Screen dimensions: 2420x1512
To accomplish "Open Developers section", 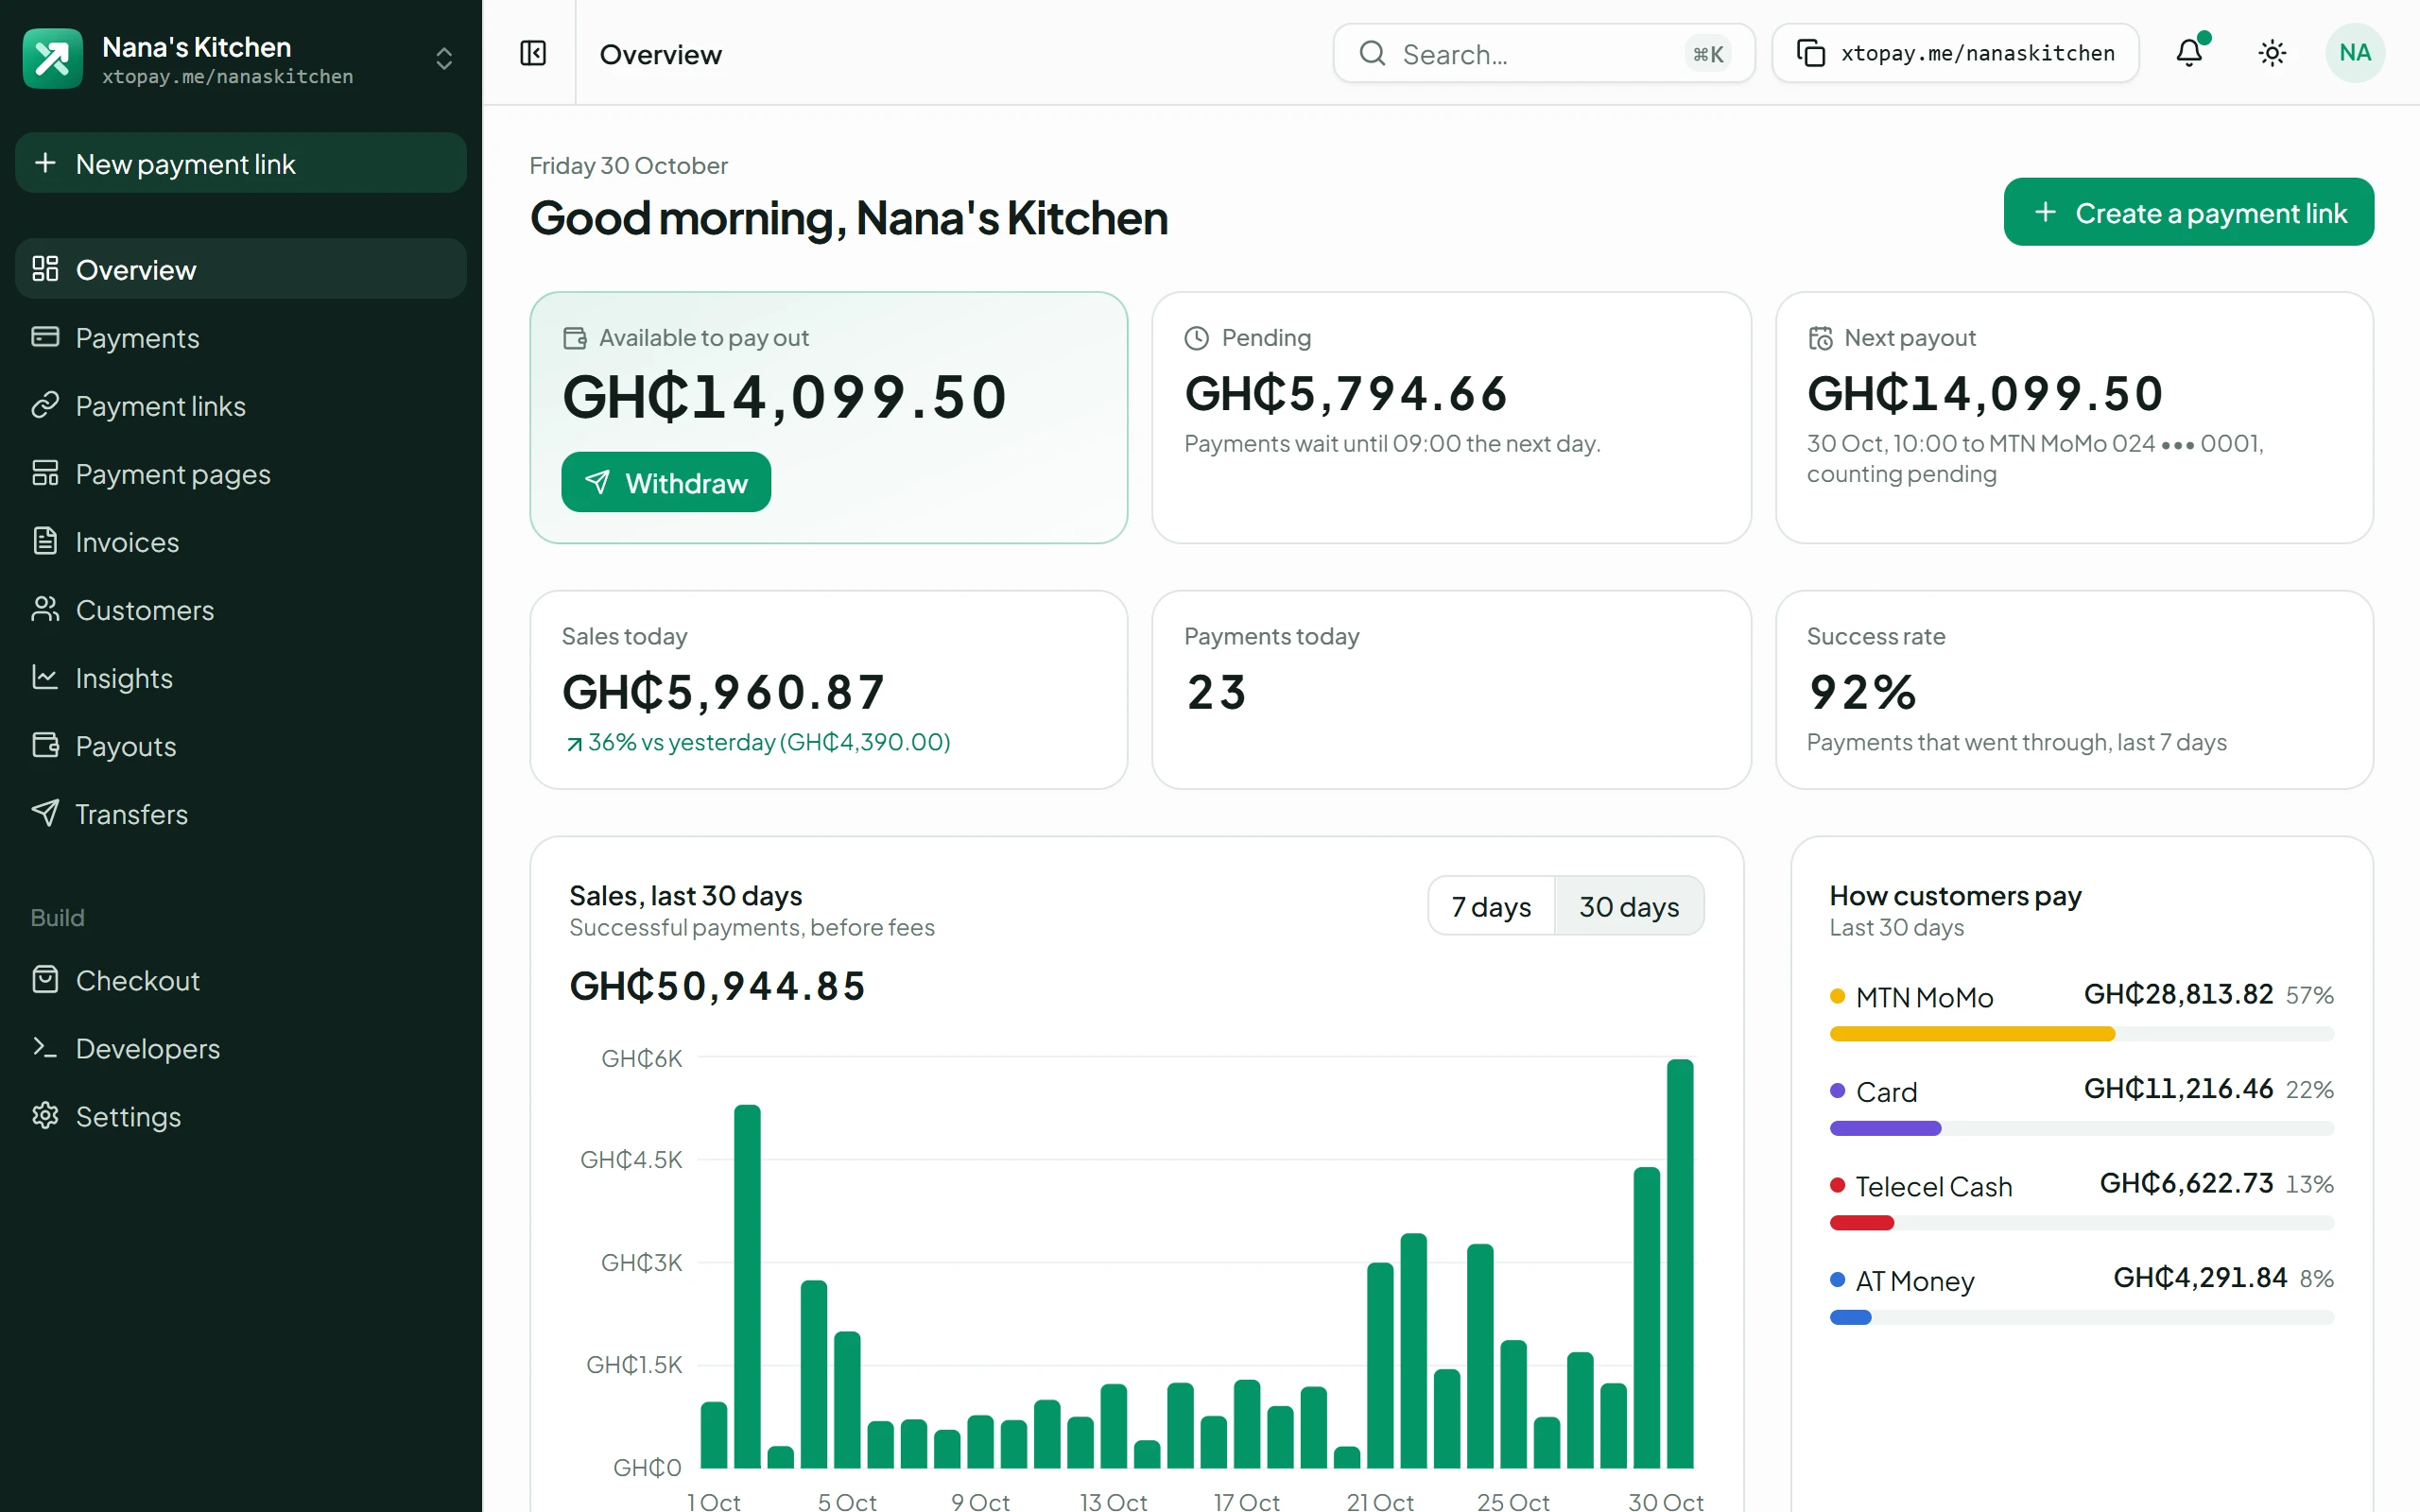I will 241,1048.
